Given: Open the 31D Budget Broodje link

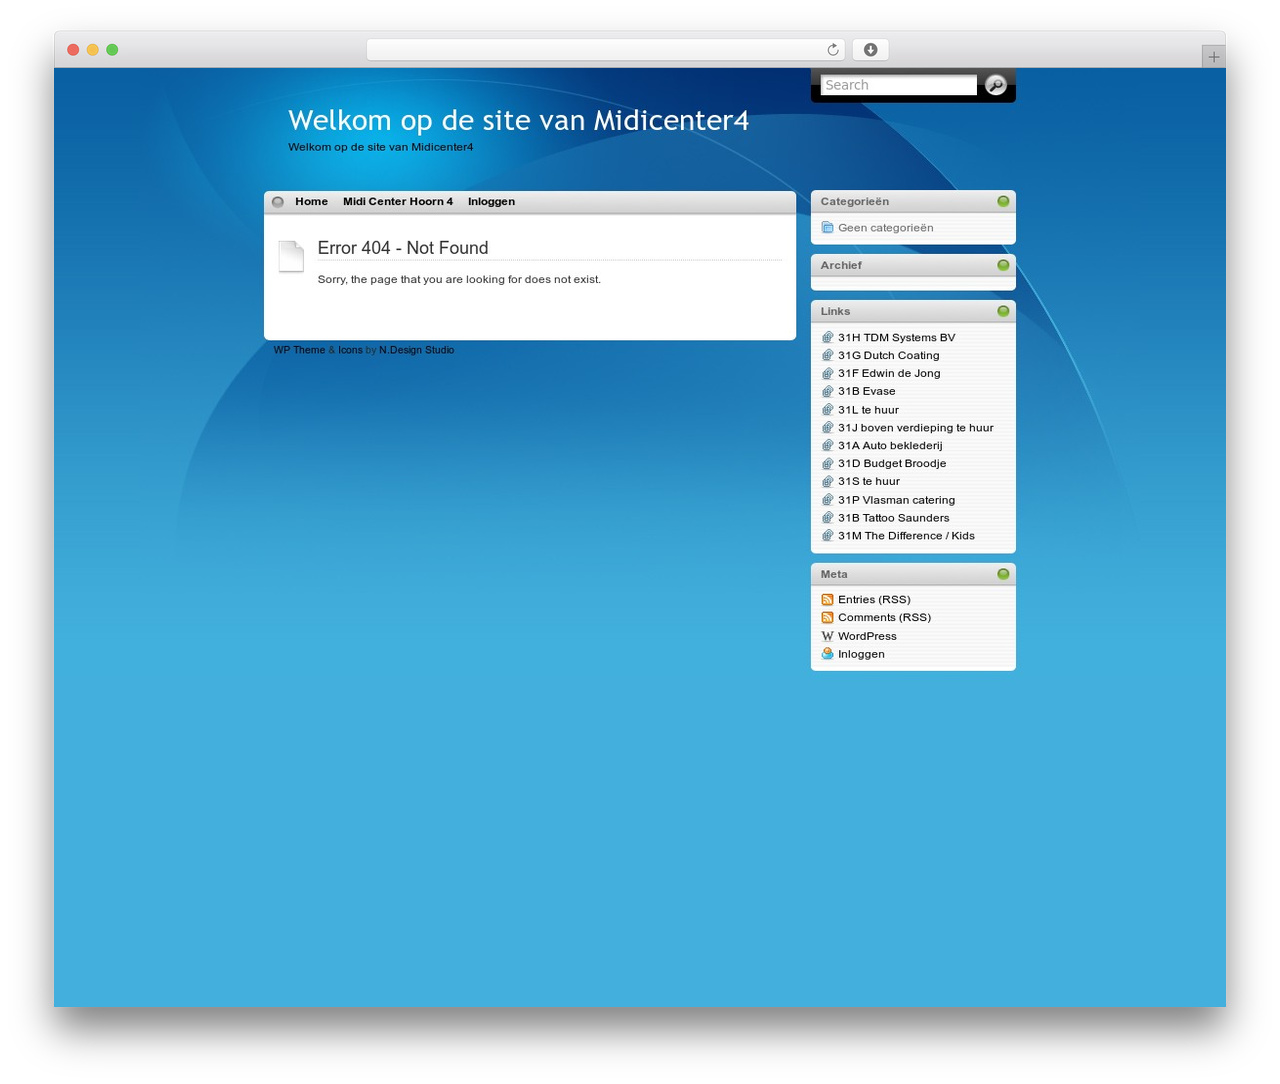Looking at the screenshot, I should coord(892,464).
